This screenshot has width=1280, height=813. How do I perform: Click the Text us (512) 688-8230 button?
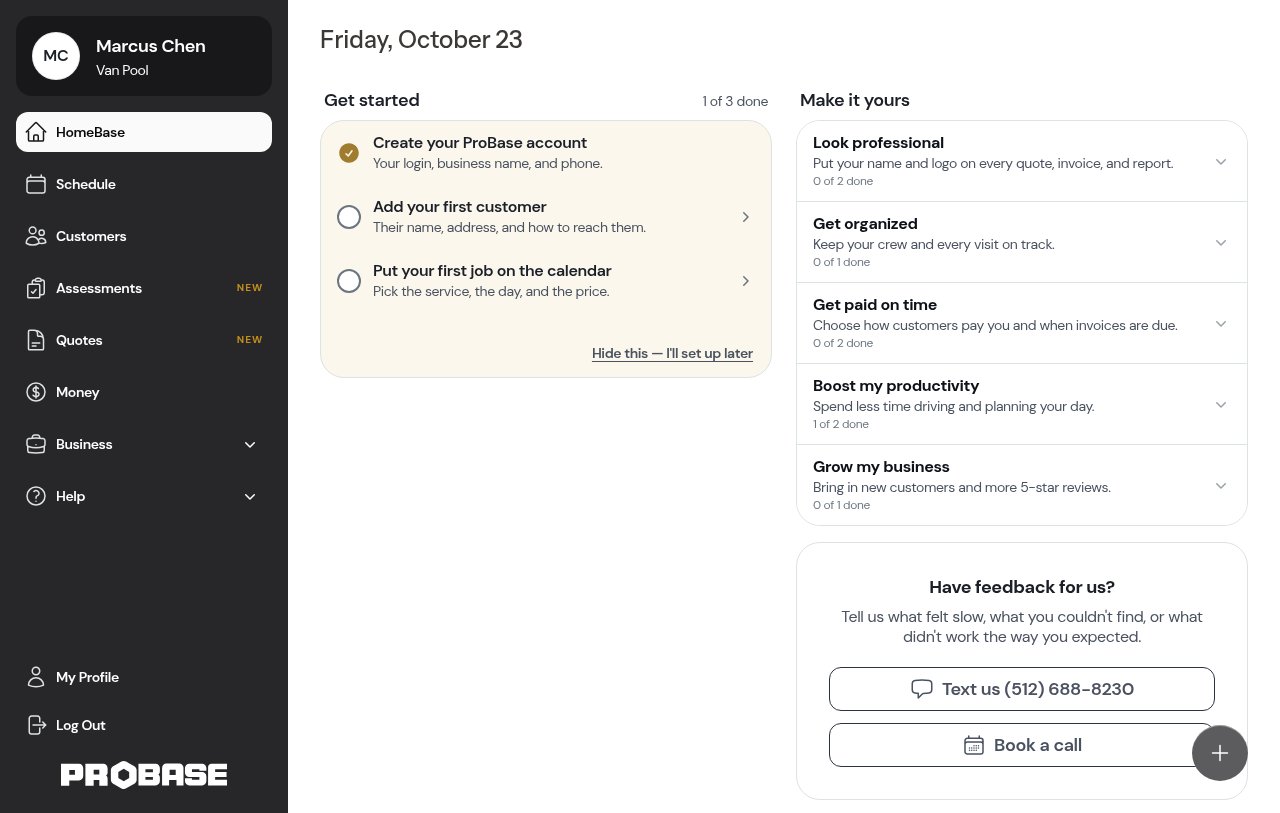(1022, 689)
